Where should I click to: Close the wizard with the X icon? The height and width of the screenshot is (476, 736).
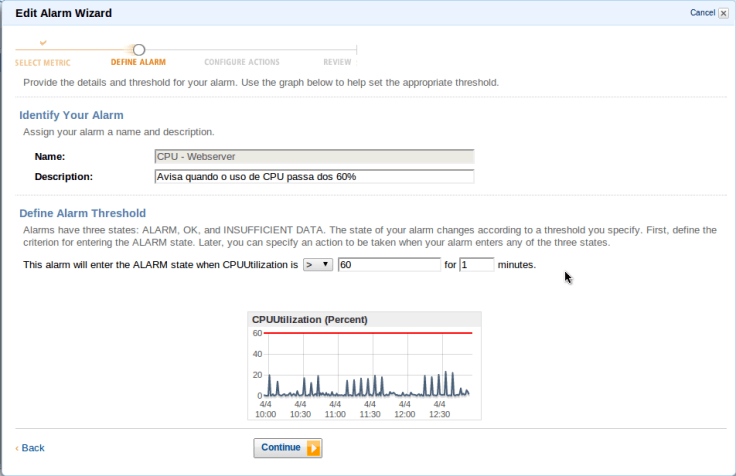723,13
